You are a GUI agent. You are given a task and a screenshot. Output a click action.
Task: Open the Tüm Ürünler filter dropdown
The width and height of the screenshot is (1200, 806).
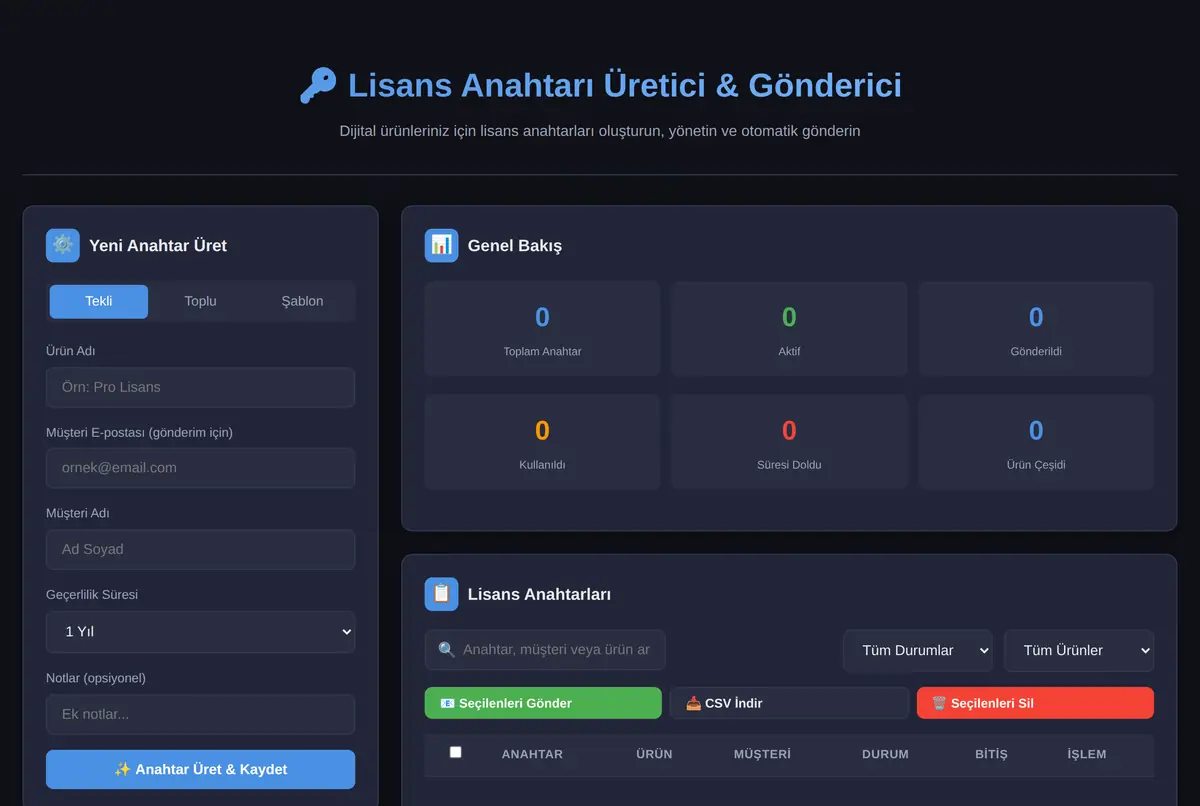pyautogui.click(x=1079, y=650)
